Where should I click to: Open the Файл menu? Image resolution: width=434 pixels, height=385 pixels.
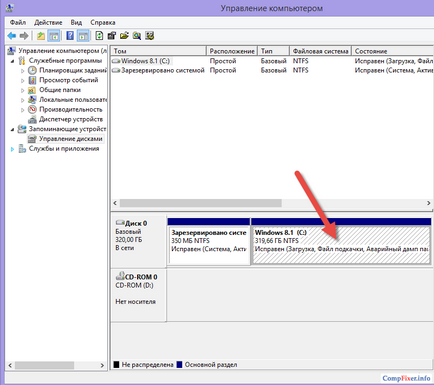pos(18,22)
